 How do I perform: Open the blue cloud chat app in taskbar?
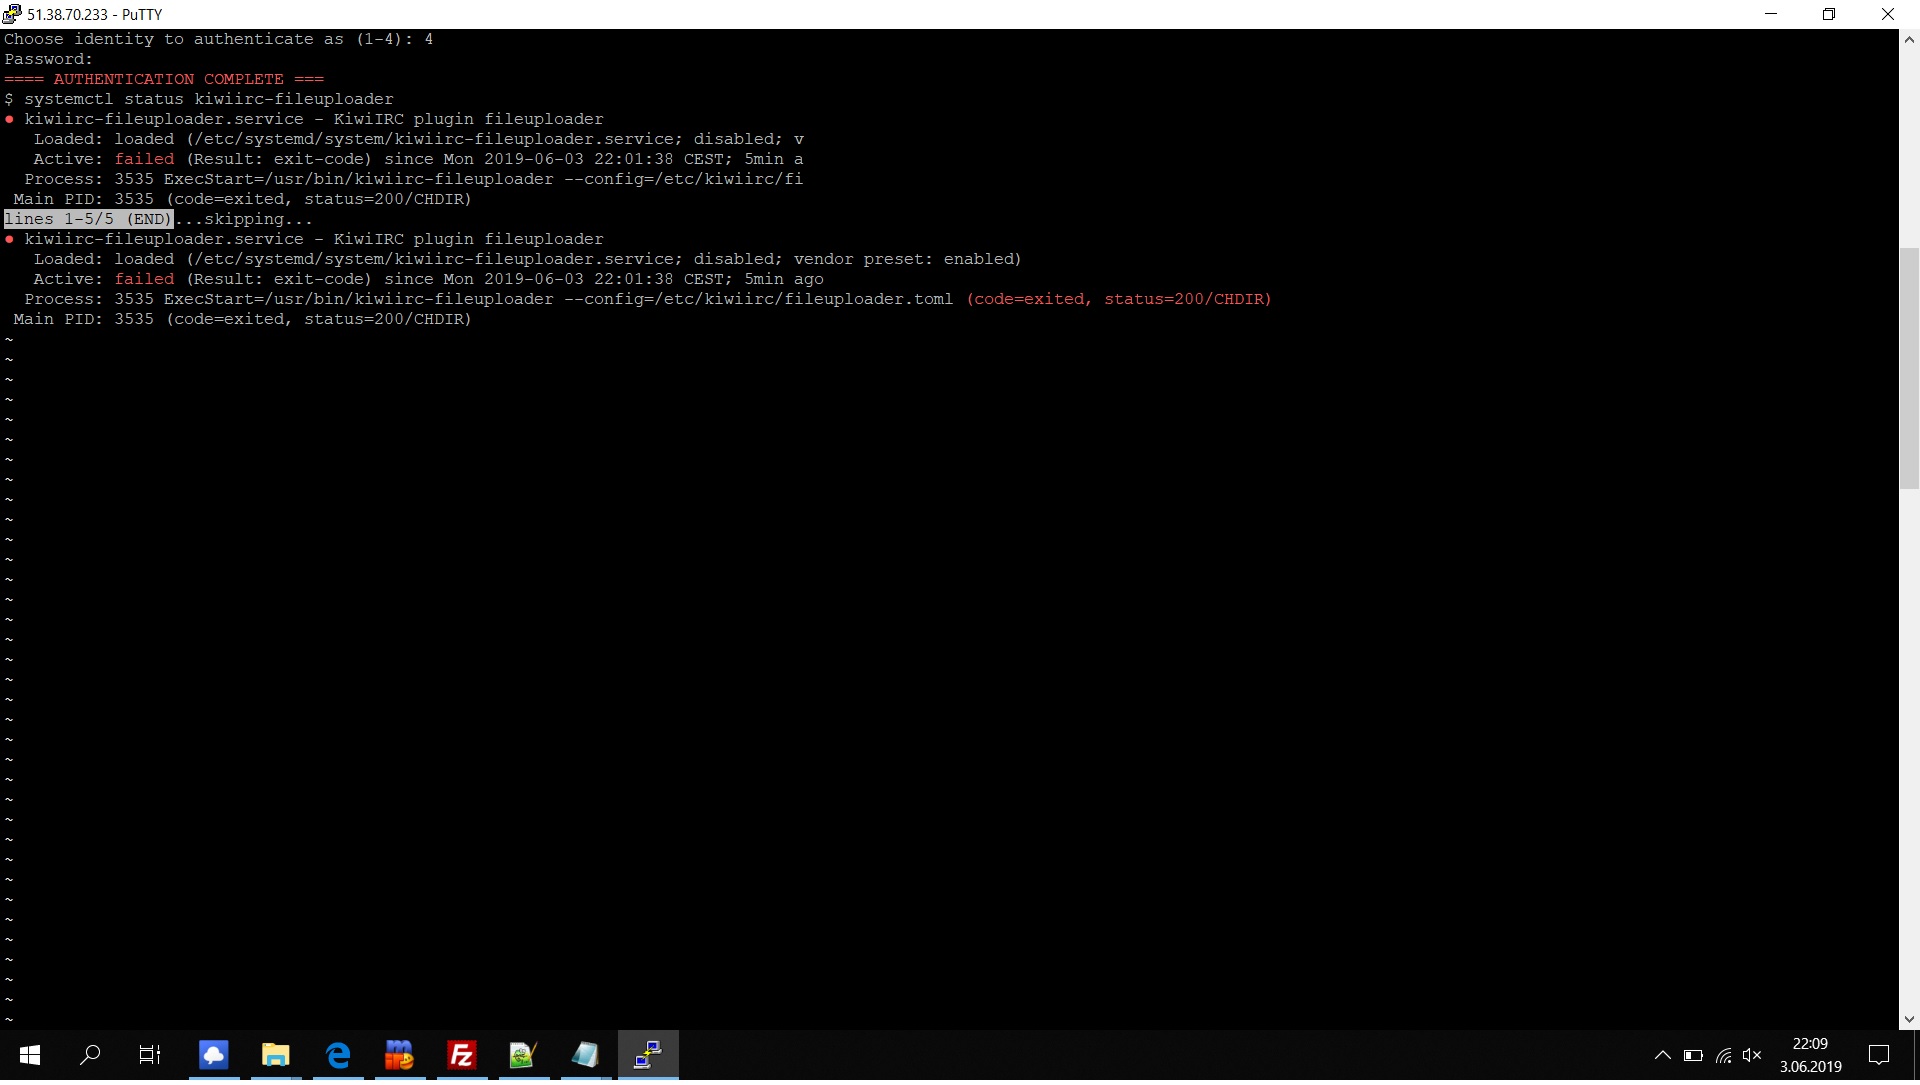point(214,1054)
